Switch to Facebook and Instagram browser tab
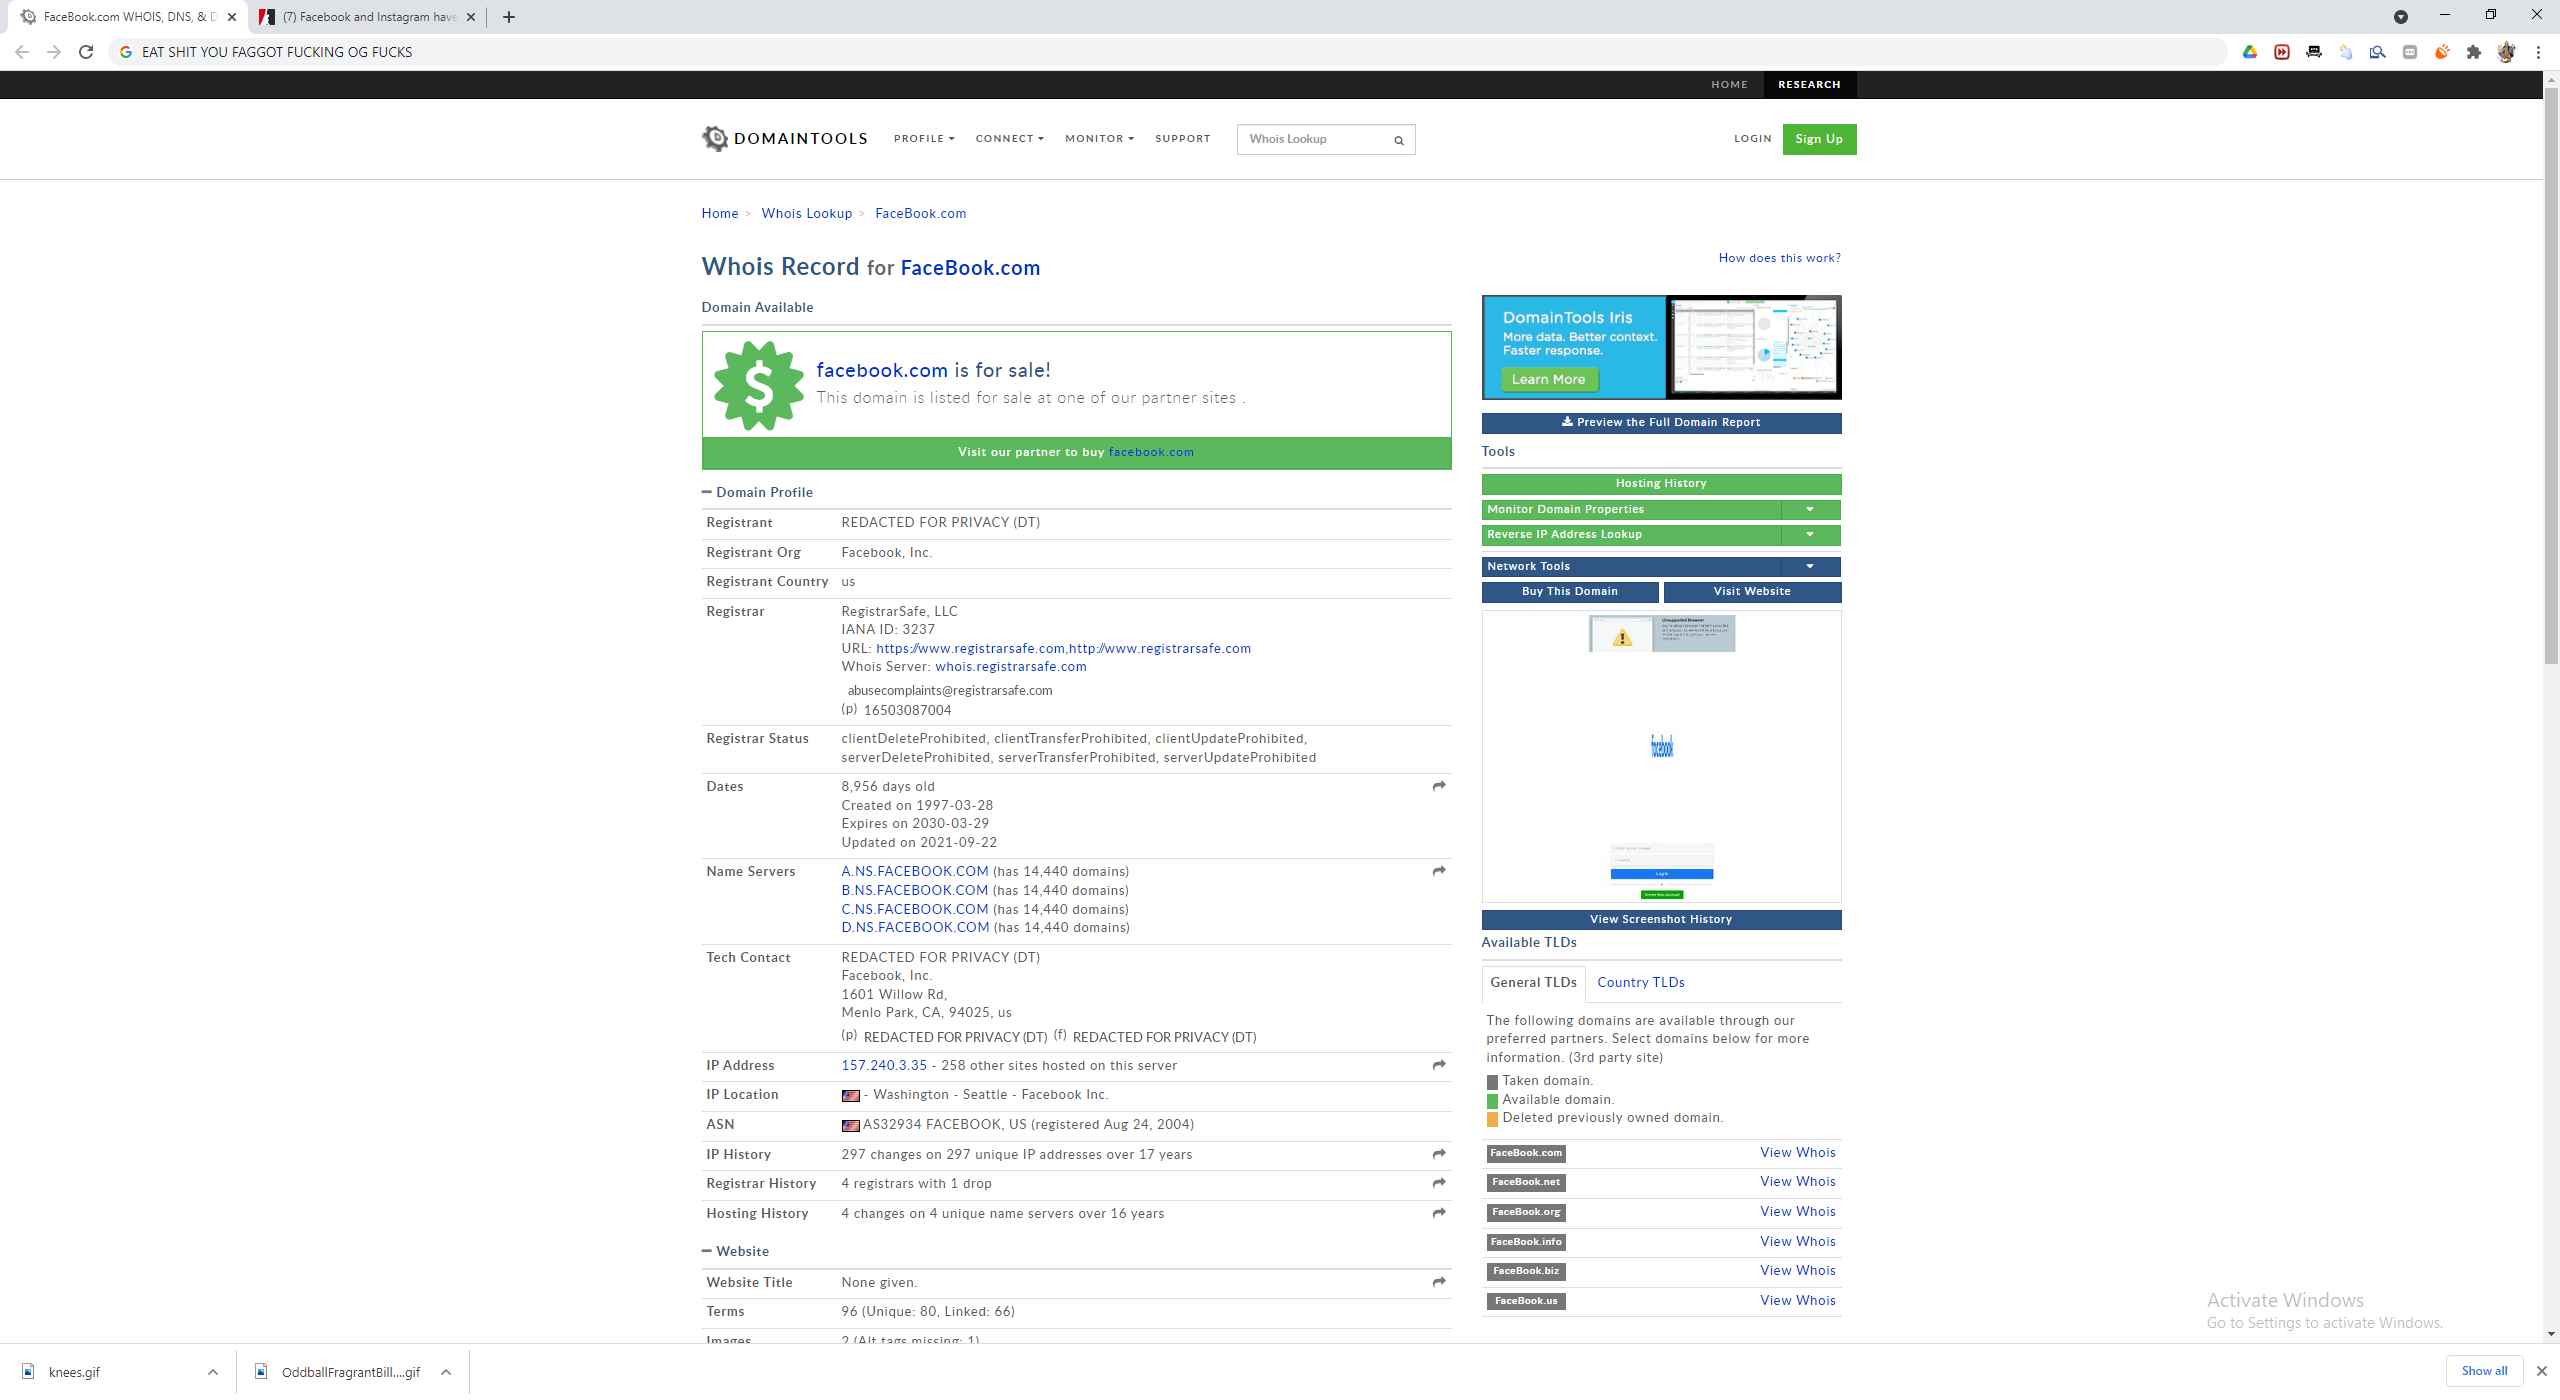The image size is (2560, 1400). [x=369, y=17]
